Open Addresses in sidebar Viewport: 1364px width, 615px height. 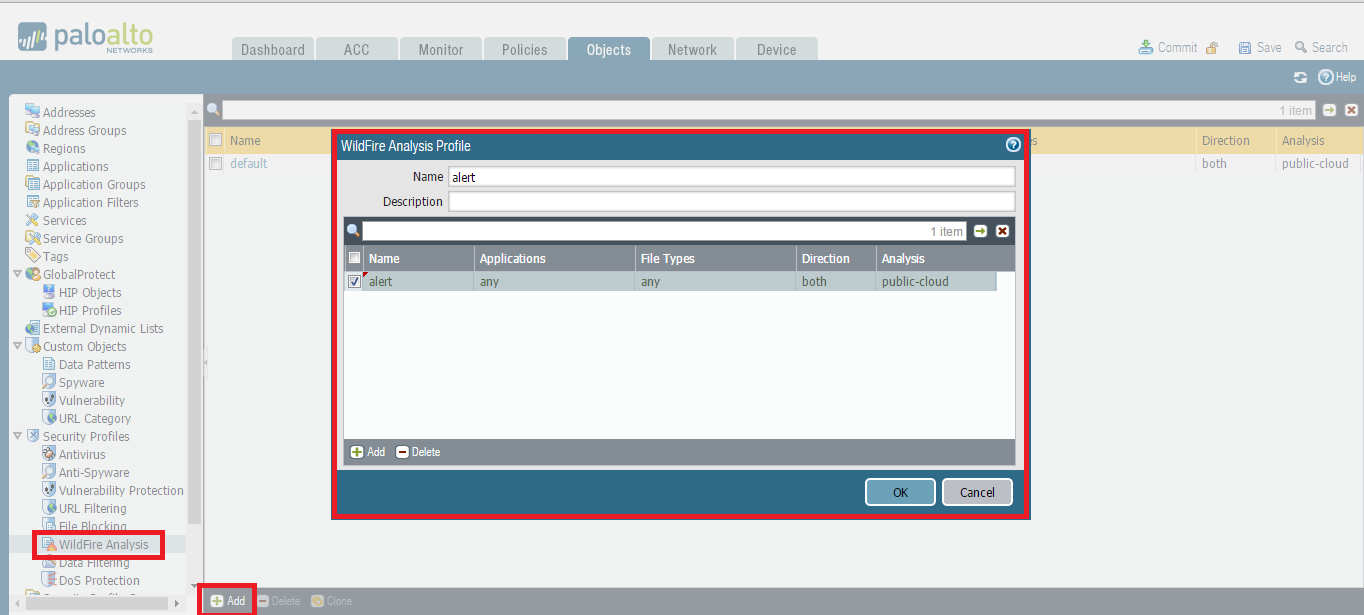click(x=69, y=112)
